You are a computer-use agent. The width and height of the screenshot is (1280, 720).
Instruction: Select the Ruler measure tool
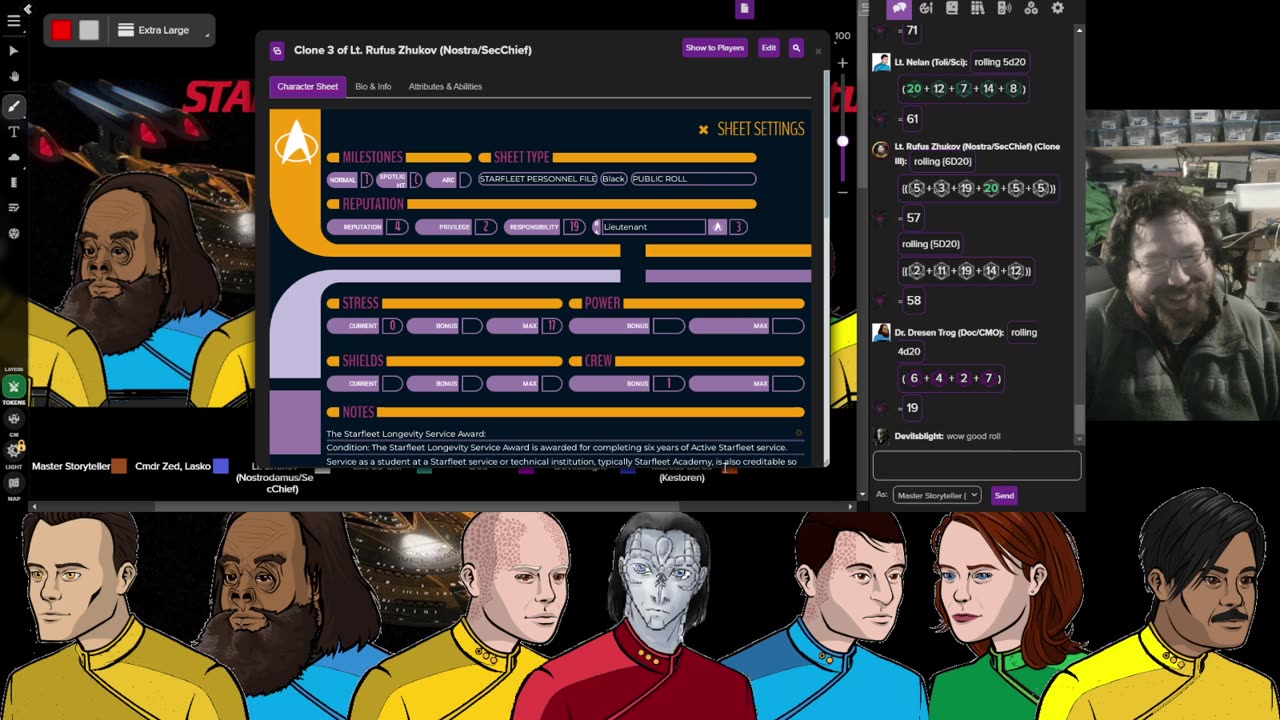[14, 183]
